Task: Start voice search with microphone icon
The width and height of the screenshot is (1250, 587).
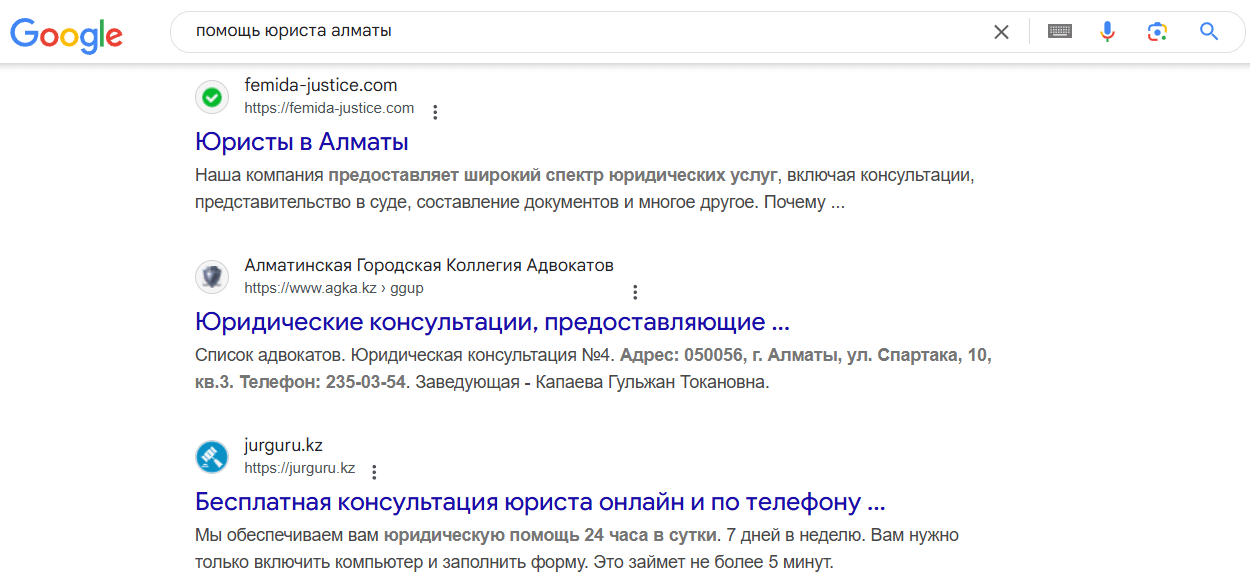Action: [1107, 32]
